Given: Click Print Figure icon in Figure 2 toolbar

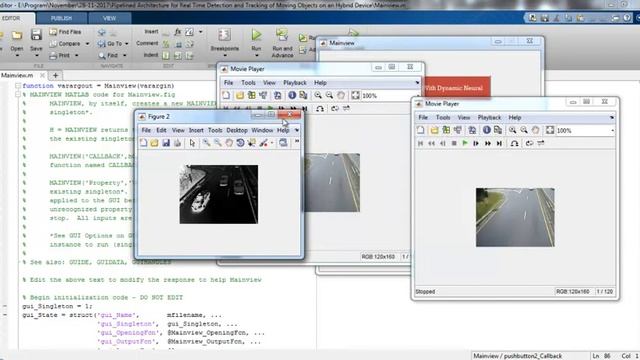Looking at the screenshot, I should pyautogui.click(x=177, y=143).
